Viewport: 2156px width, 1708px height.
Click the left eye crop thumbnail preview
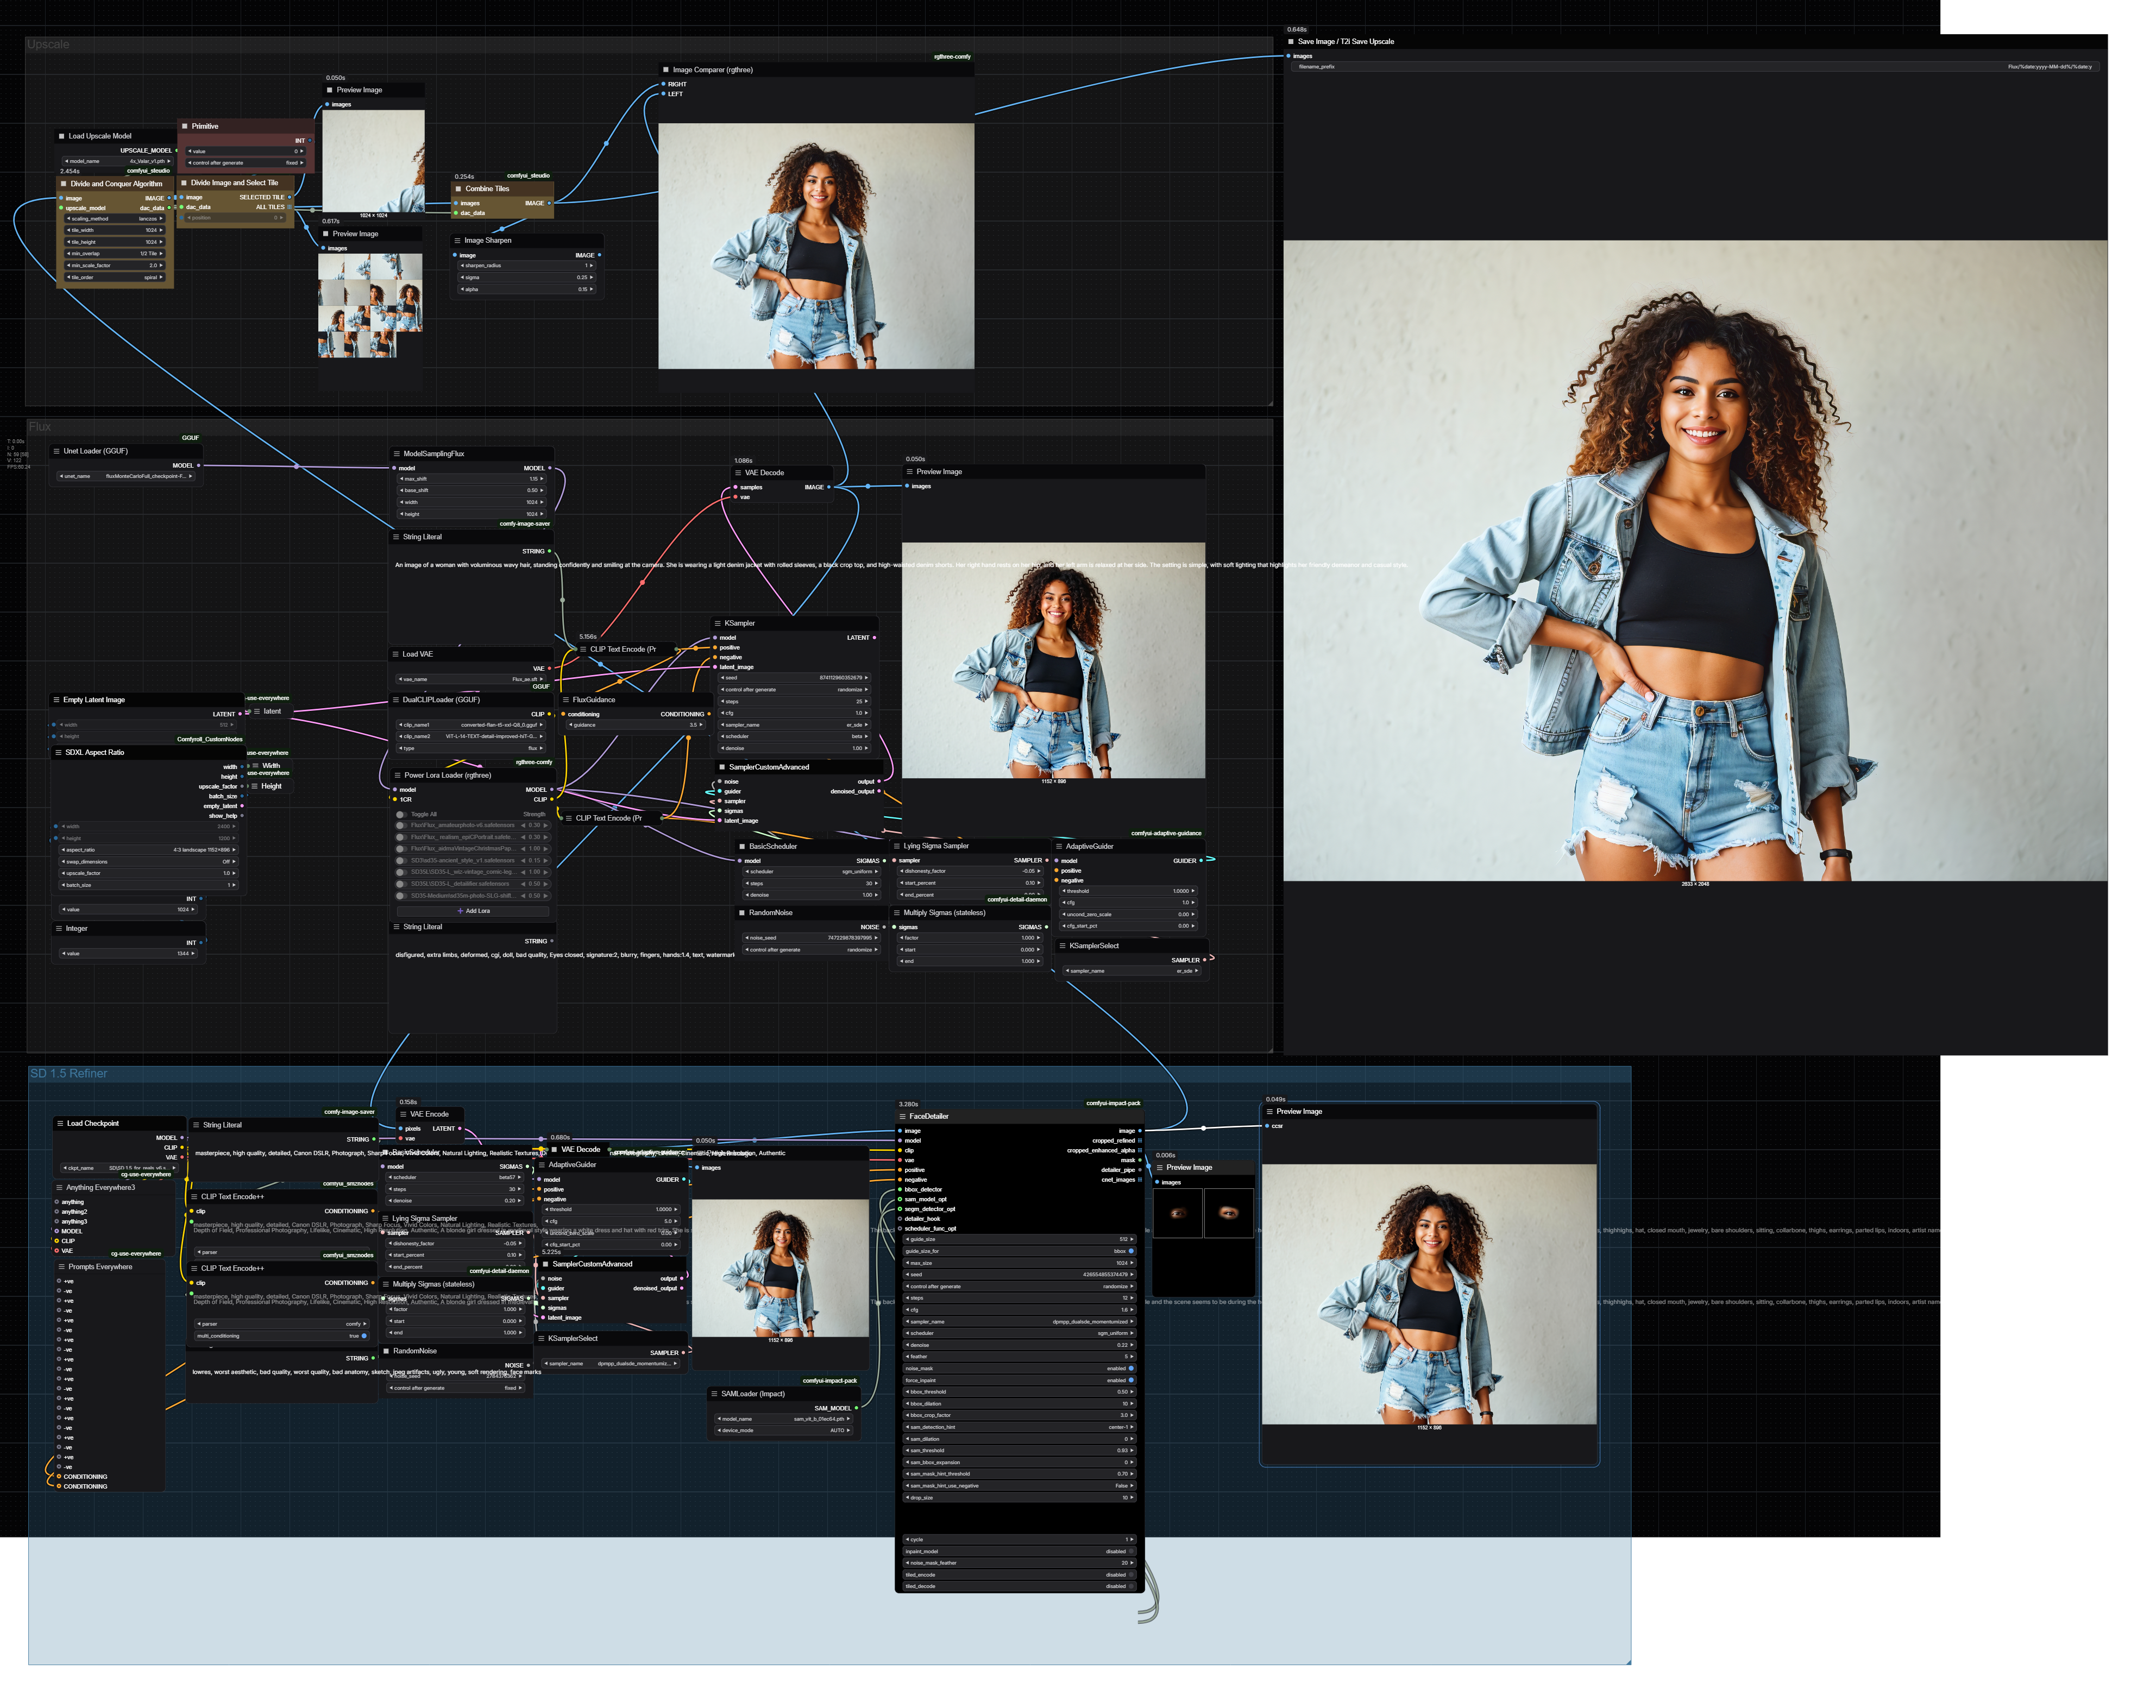[x=1178, y=1213]
